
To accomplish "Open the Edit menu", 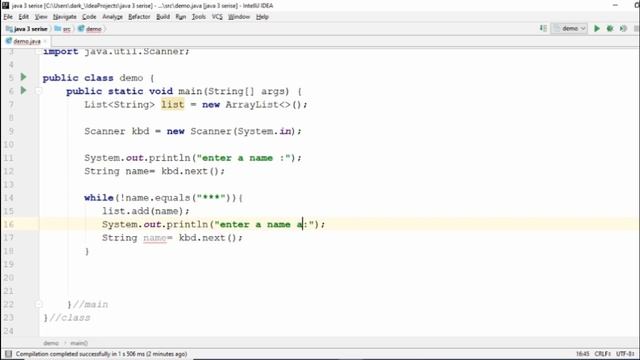I will coord(24,17).
